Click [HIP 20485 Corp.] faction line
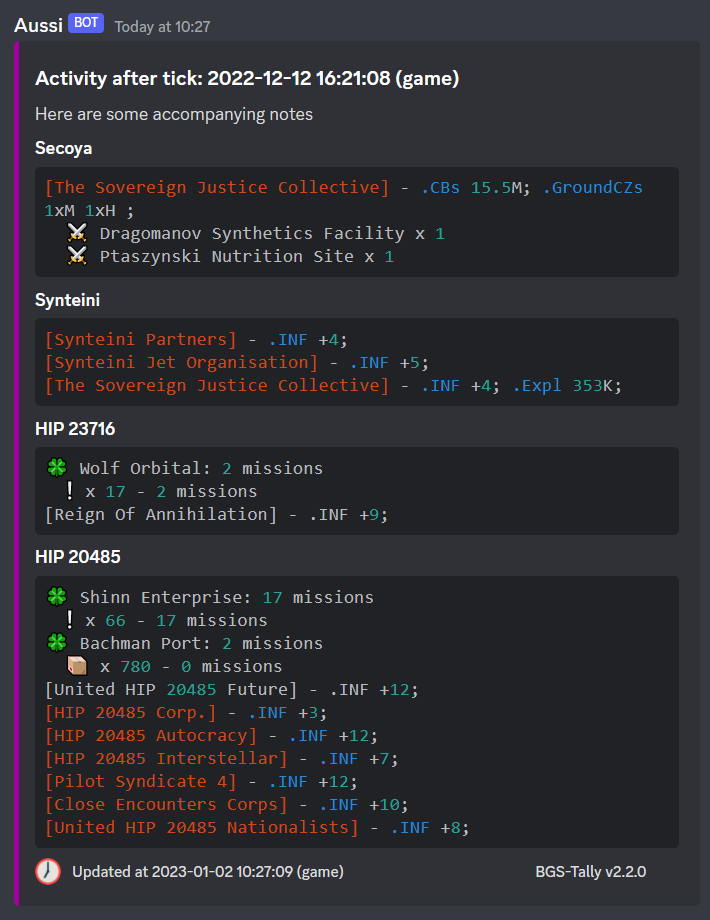Image resolution: width=710 pixels, height=920 pixels. coord(186,712)
